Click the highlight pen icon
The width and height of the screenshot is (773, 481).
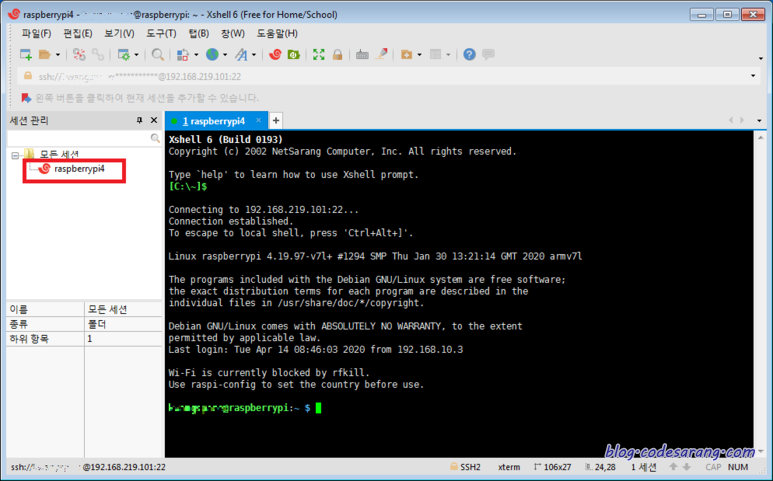[x=381, y=54]
